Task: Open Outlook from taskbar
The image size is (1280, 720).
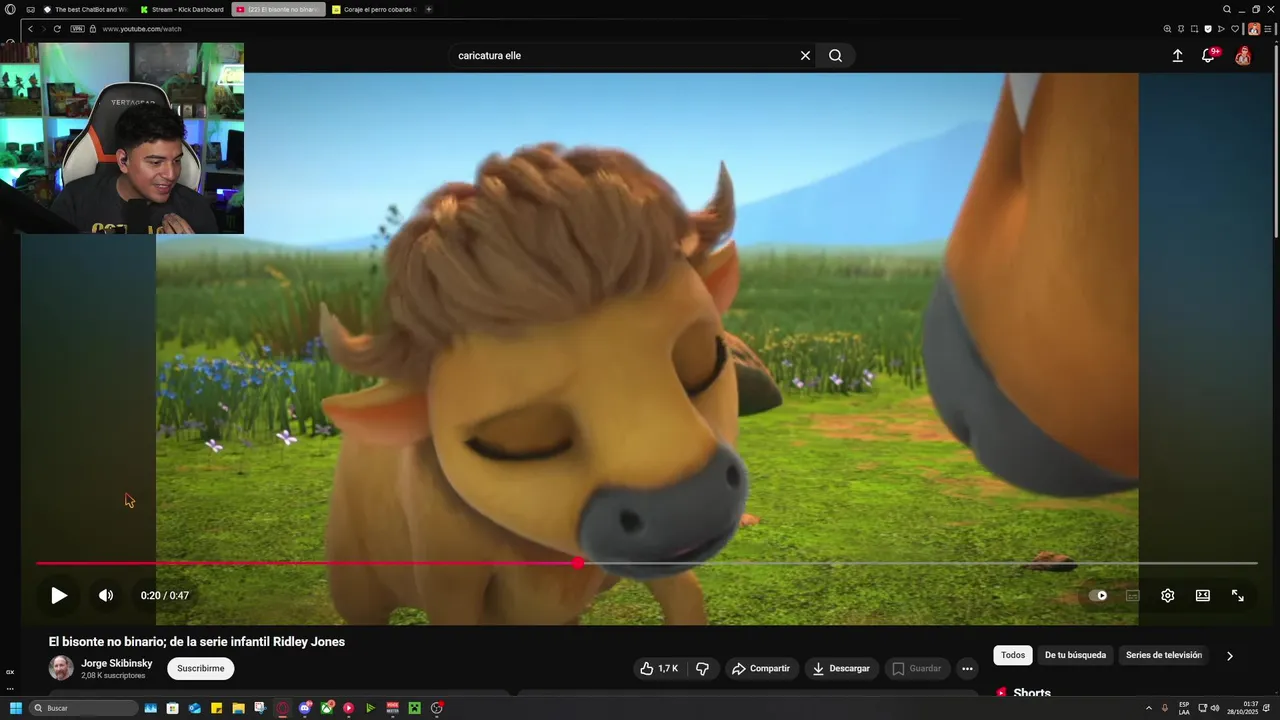Action: 194,708
